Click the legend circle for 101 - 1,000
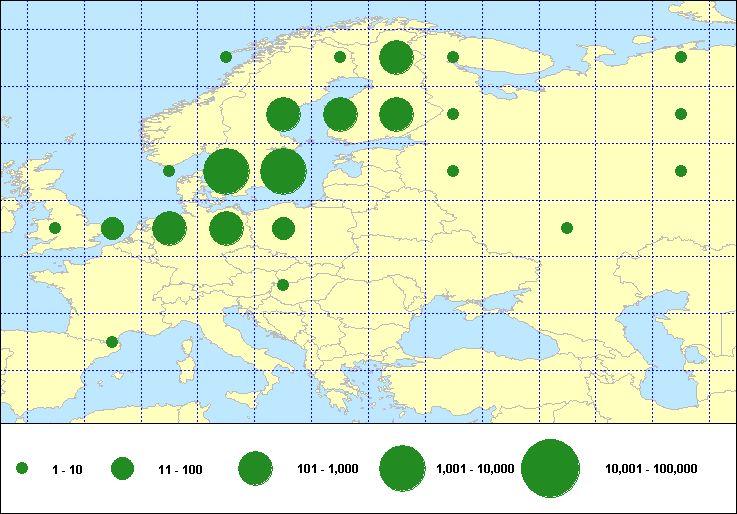This screenshot has width=737, height=514. pos(256,468)
